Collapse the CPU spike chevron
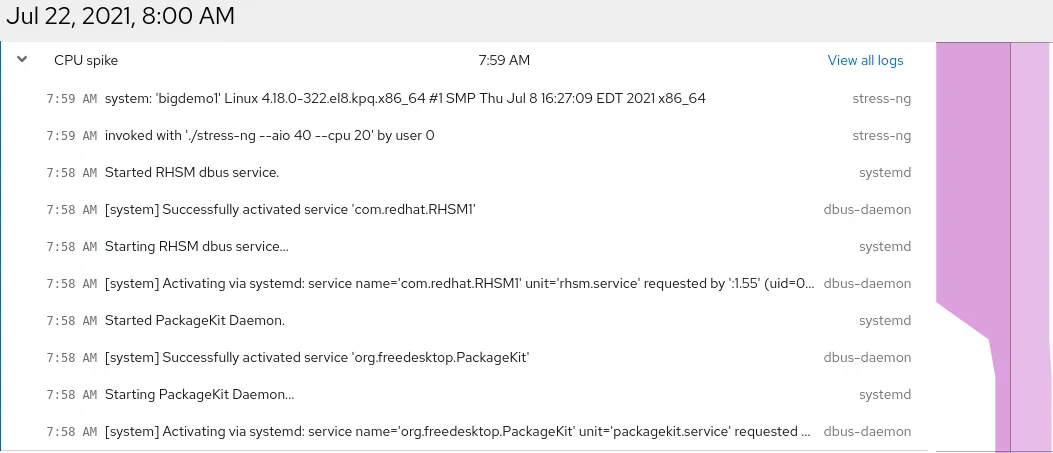This screenshot has width=1053, height=453. [x=22, y=60]
